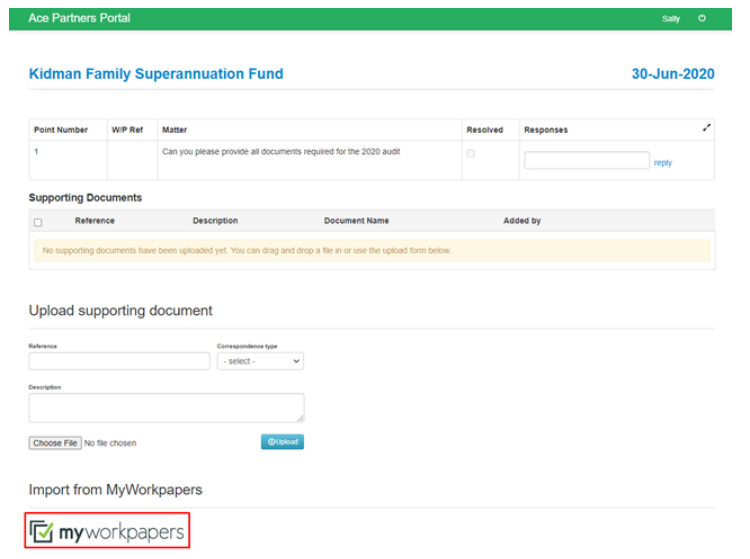Click the blue Upload button
This screenshot has width=750, height=559.
click(282, 442)
